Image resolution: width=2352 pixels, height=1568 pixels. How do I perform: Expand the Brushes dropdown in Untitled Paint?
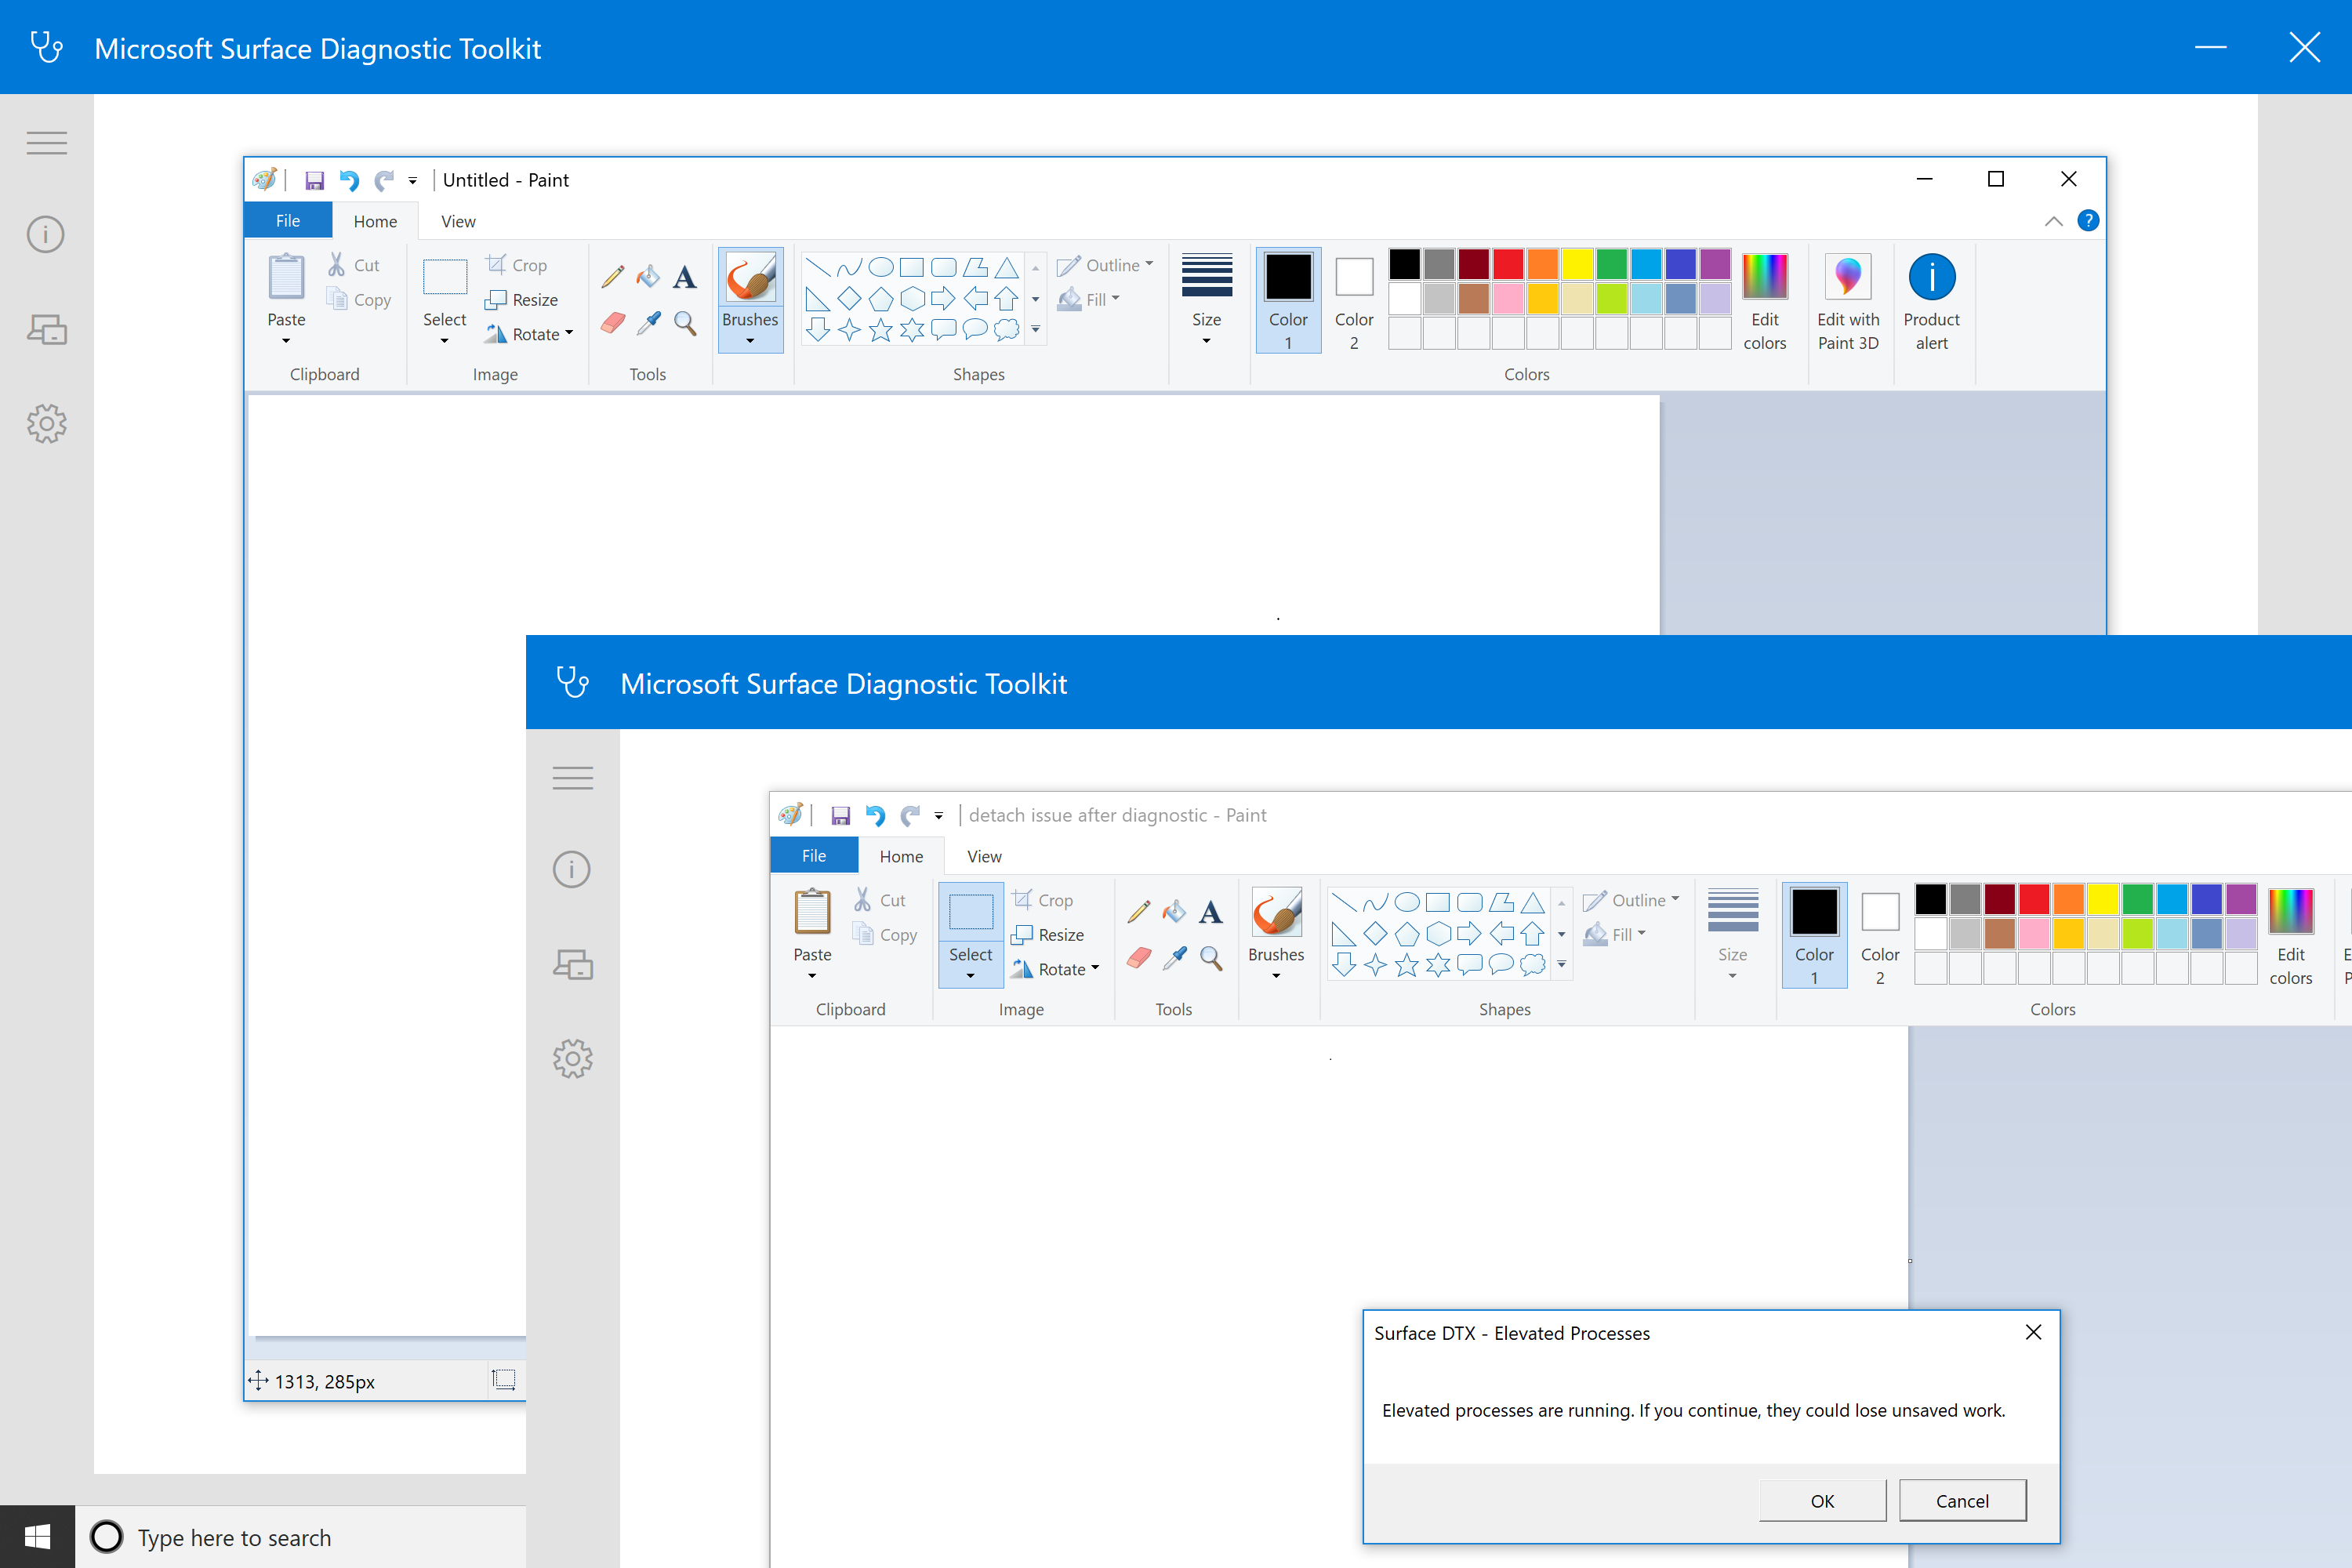pos(750,340)
